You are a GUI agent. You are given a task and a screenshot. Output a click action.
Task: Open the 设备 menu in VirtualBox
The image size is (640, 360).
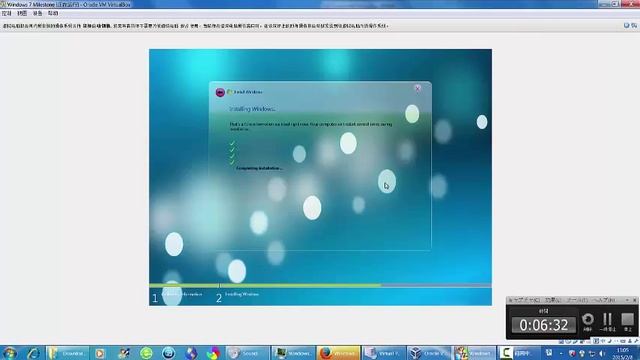coord(38,13)
